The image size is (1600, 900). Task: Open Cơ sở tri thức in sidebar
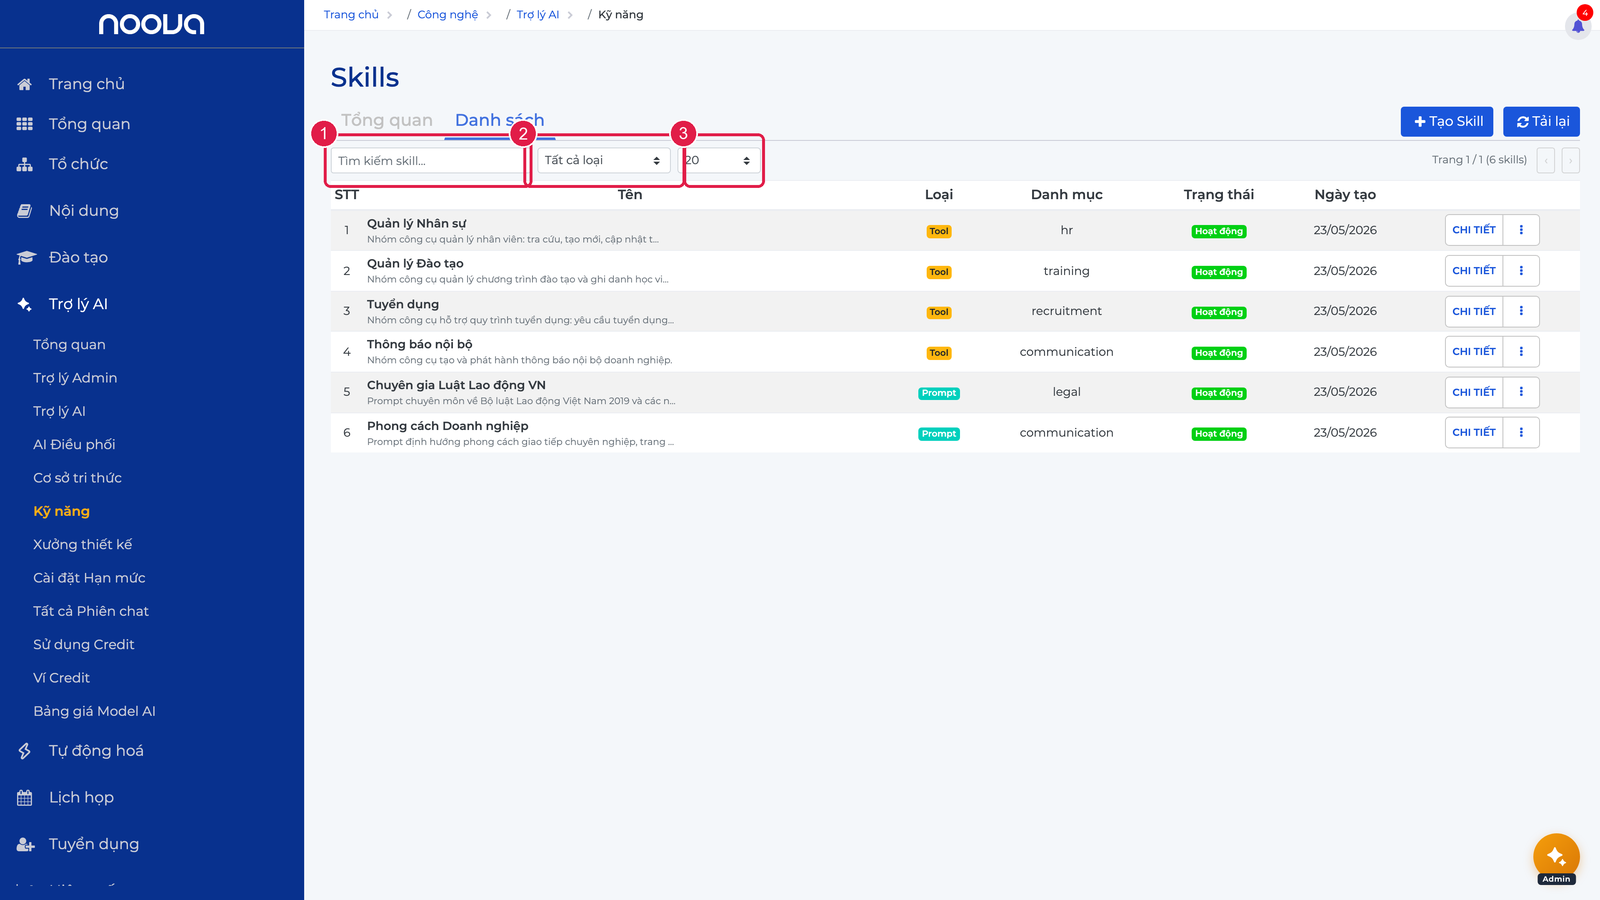tap(77, 478)
